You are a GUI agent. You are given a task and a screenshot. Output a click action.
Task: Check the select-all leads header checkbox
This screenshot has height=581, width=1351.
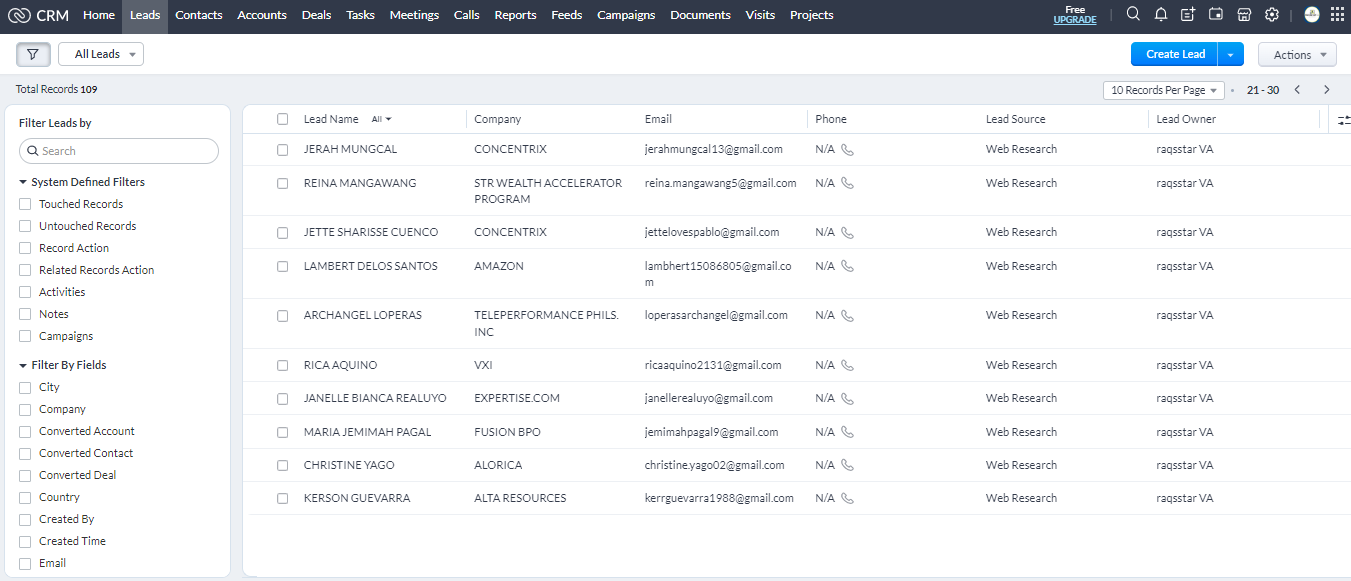pos(283,119)
